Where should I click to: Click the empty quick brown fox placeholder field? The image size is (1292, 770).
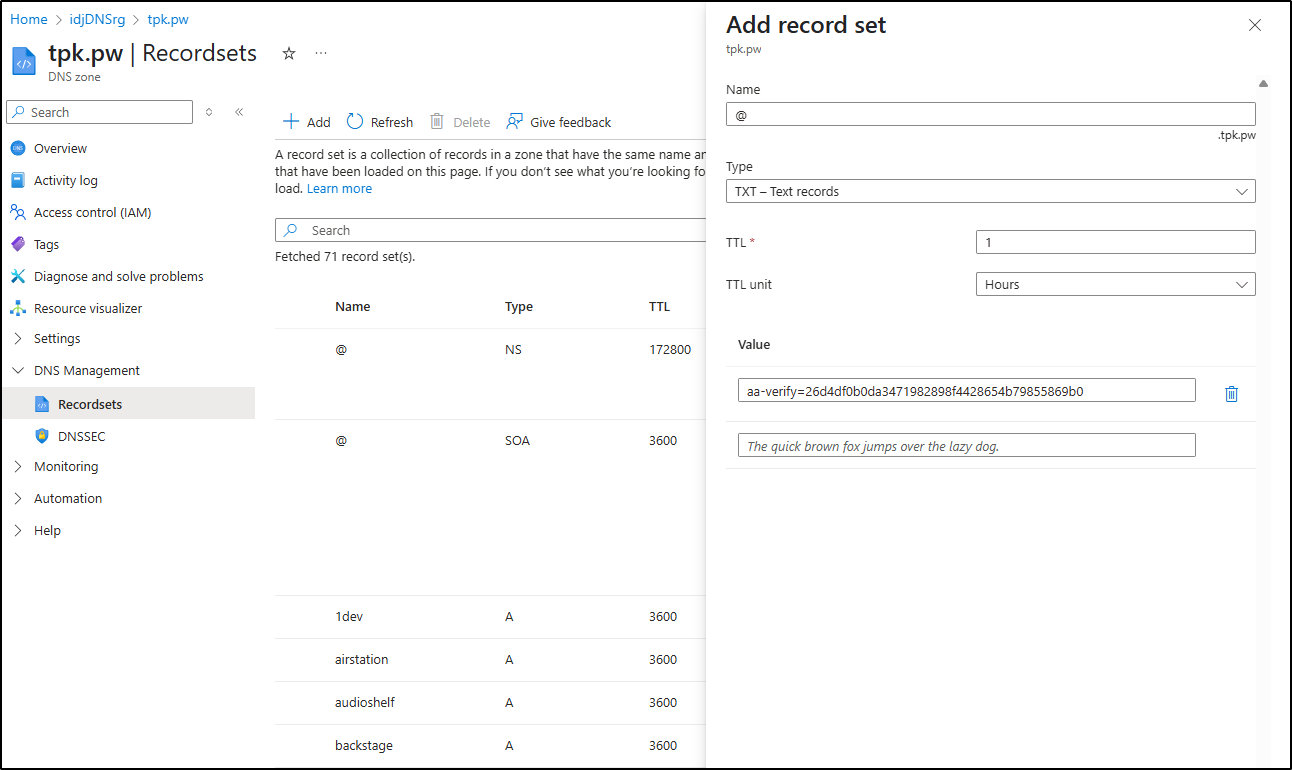point(967,445)
